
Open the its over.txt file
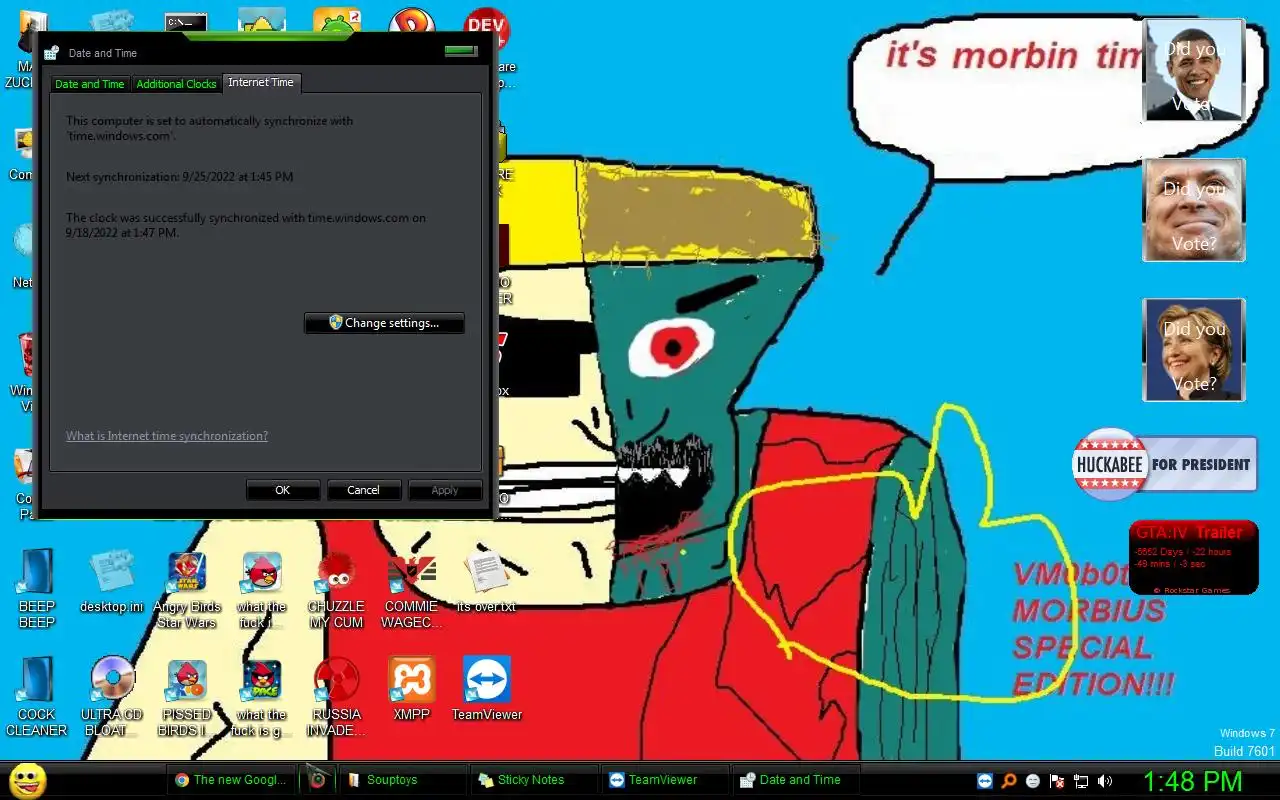coord(486,582)
